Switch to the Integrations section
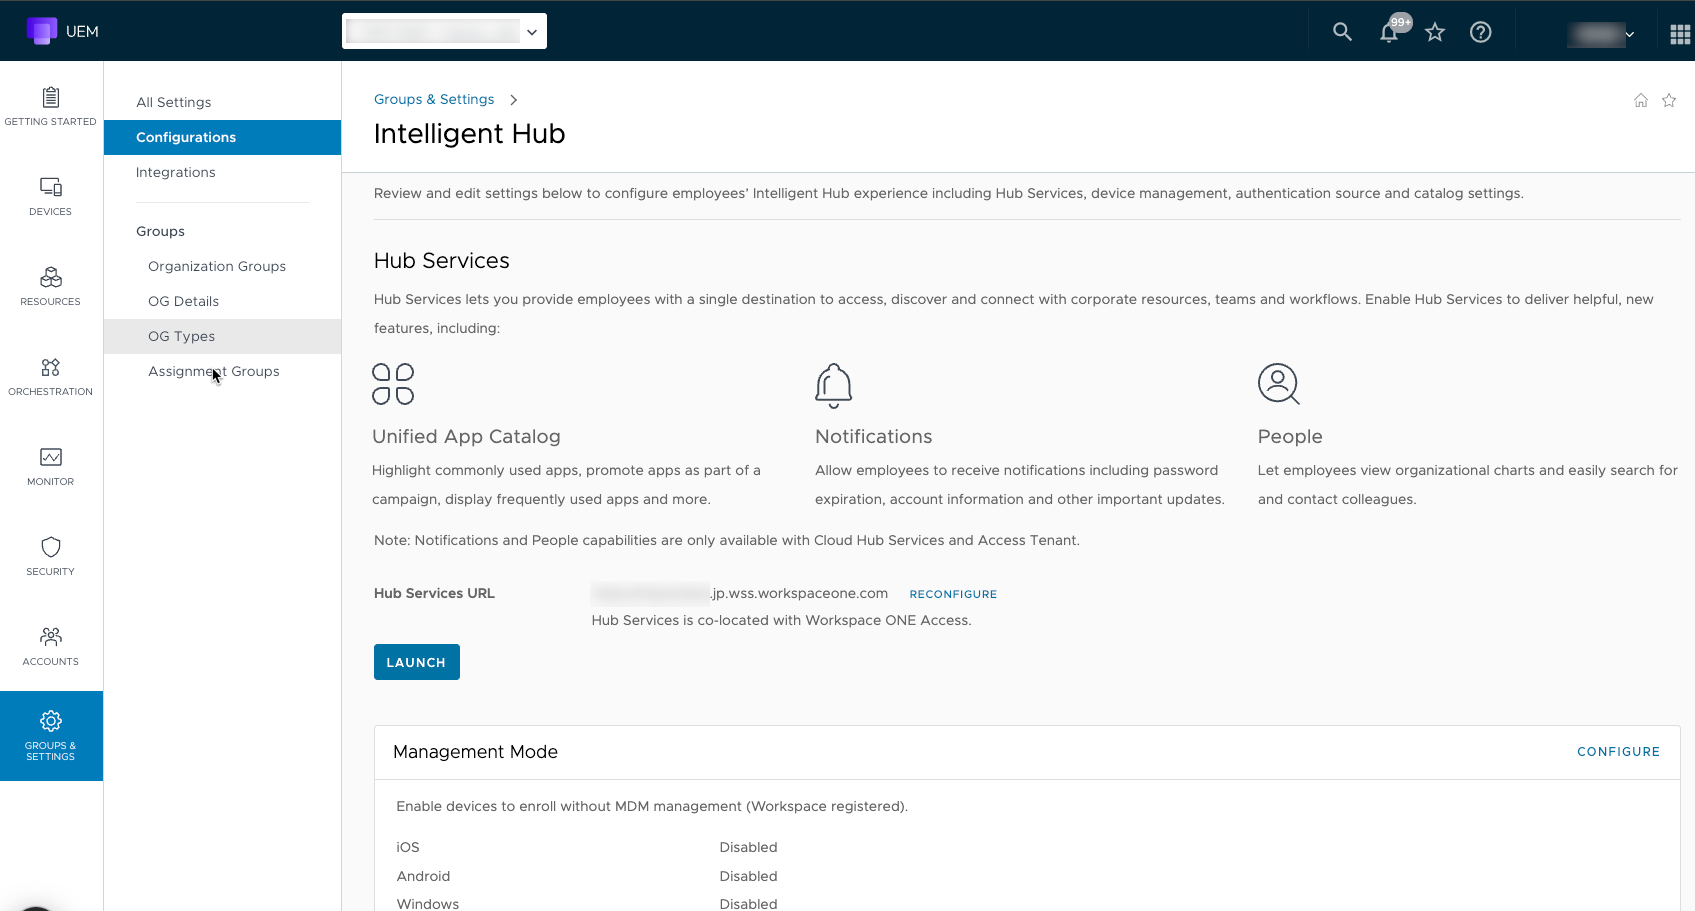This screenshot has width=1695, height=911. tap(175, 172)
